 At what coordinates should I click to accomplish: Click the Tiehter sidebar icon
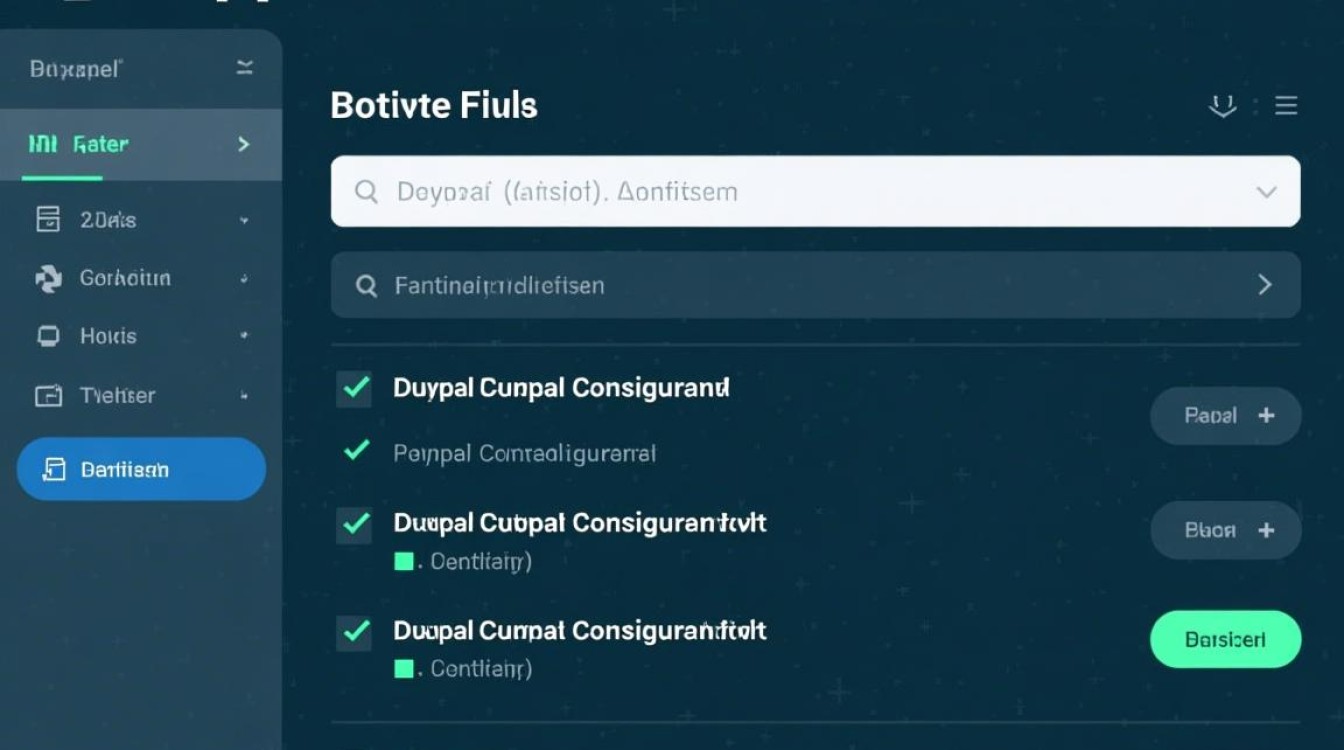(48, 396)
